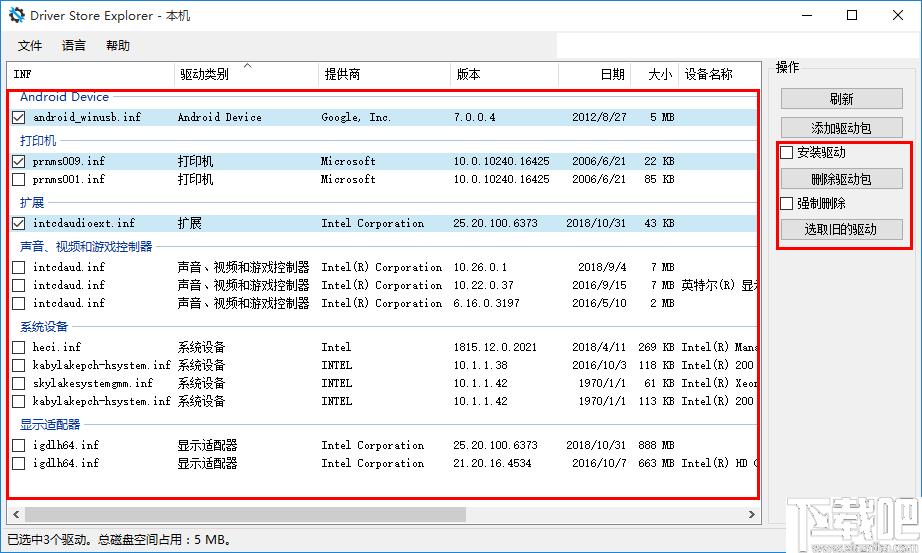This screenshot has height=553, width=922.
Task: Check kabylakepch-hsystem.inf version 10.1.1.38 checkbox
Action: coord(19,365)
